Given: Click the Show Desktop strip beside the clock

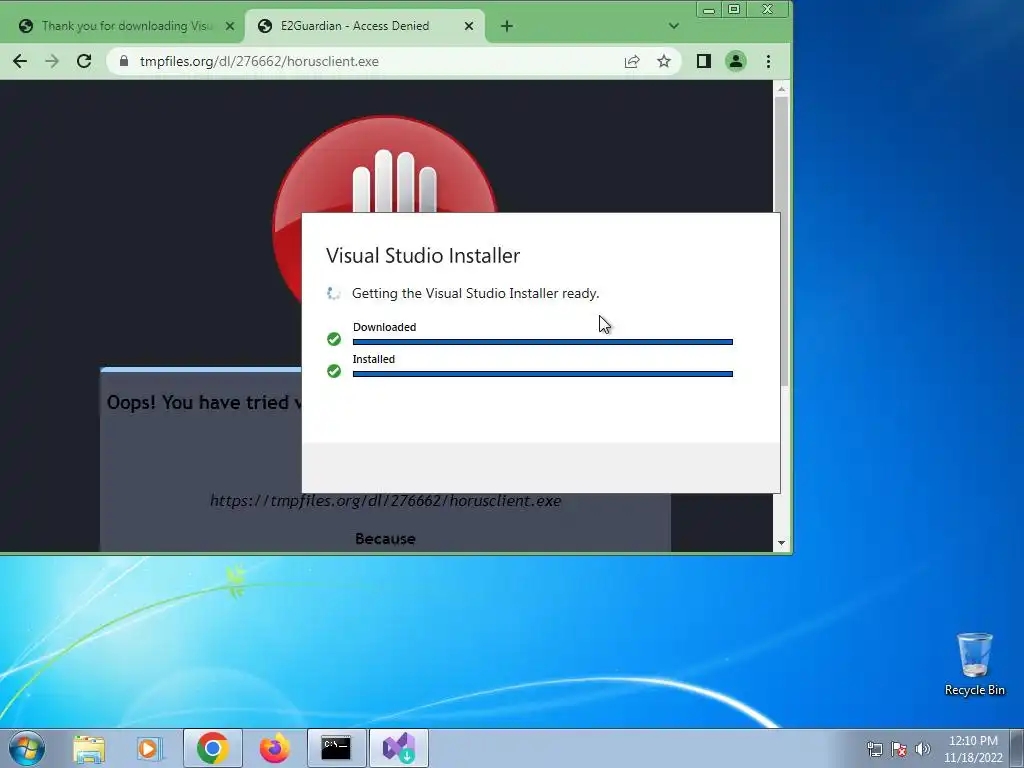Looking at the screenshot, I should [1017, 748].
